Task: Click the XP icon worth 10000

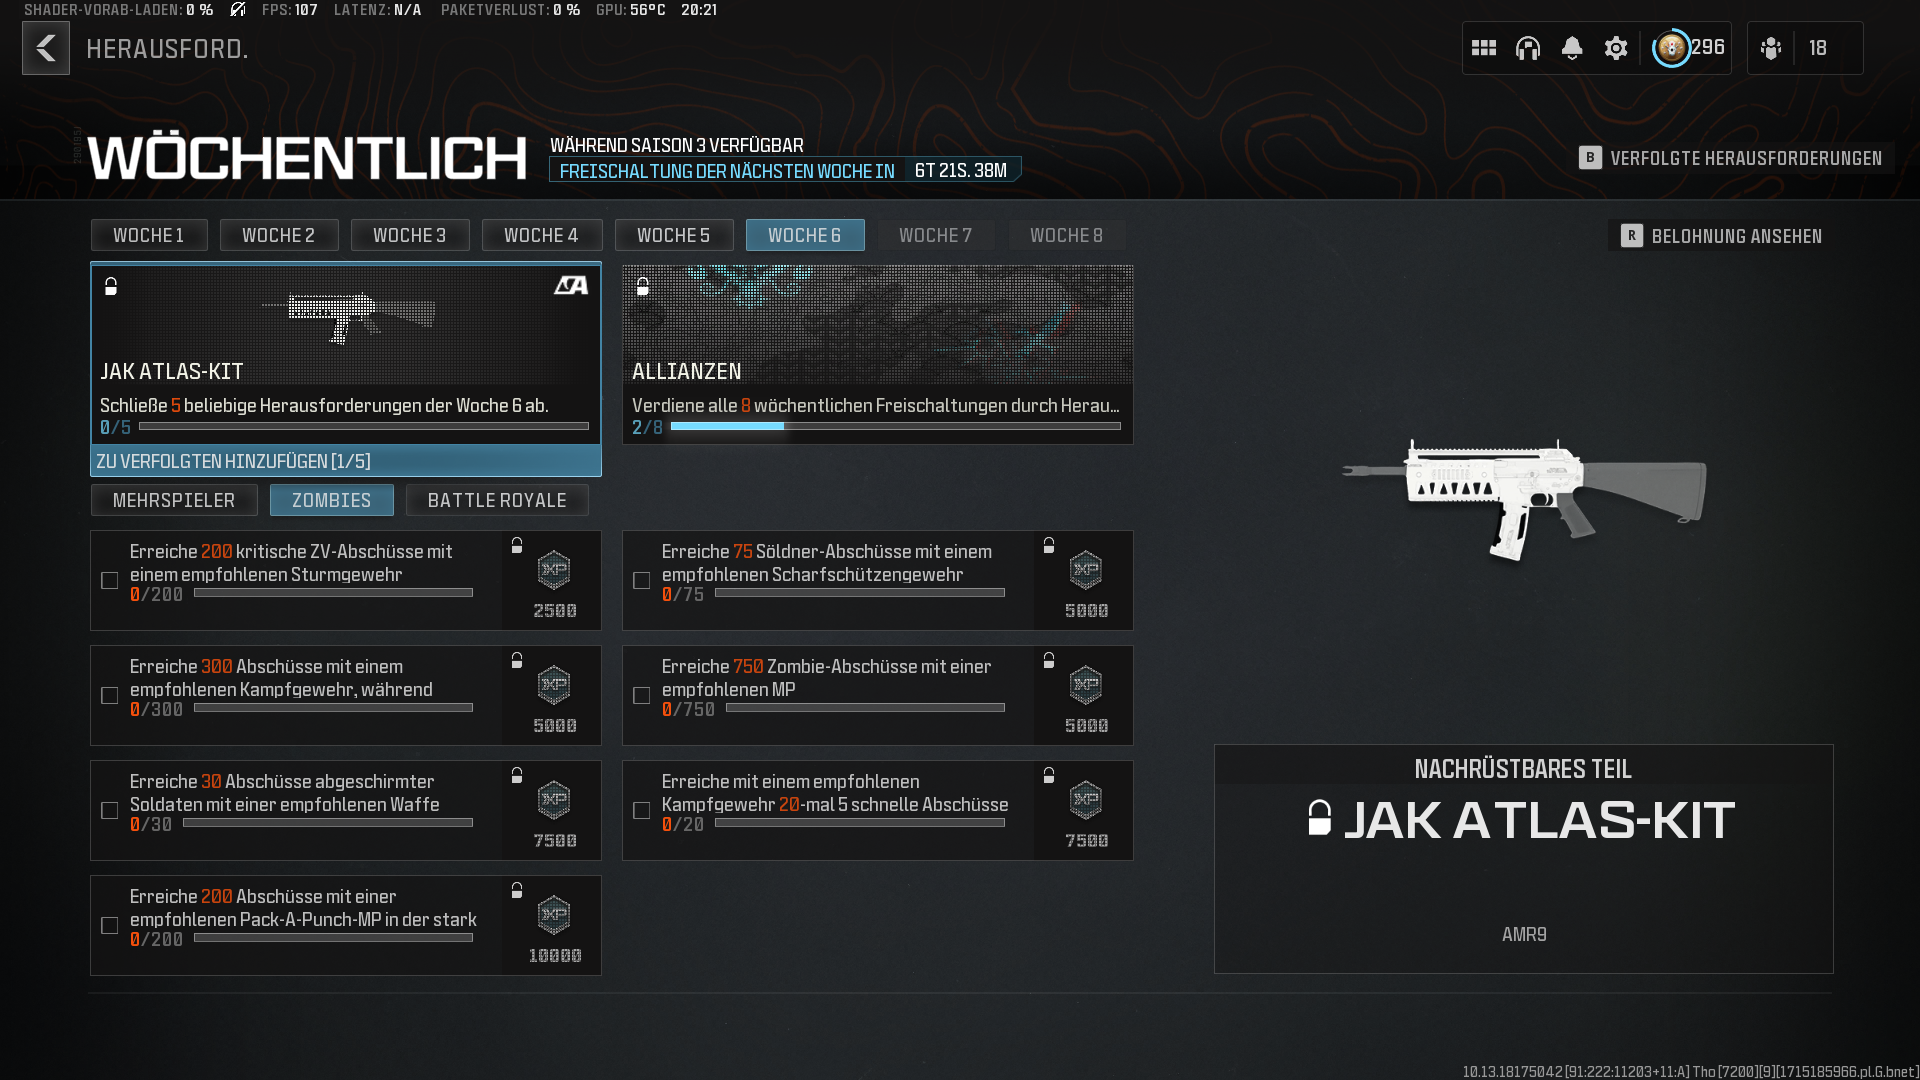Action: pos(554,914)
